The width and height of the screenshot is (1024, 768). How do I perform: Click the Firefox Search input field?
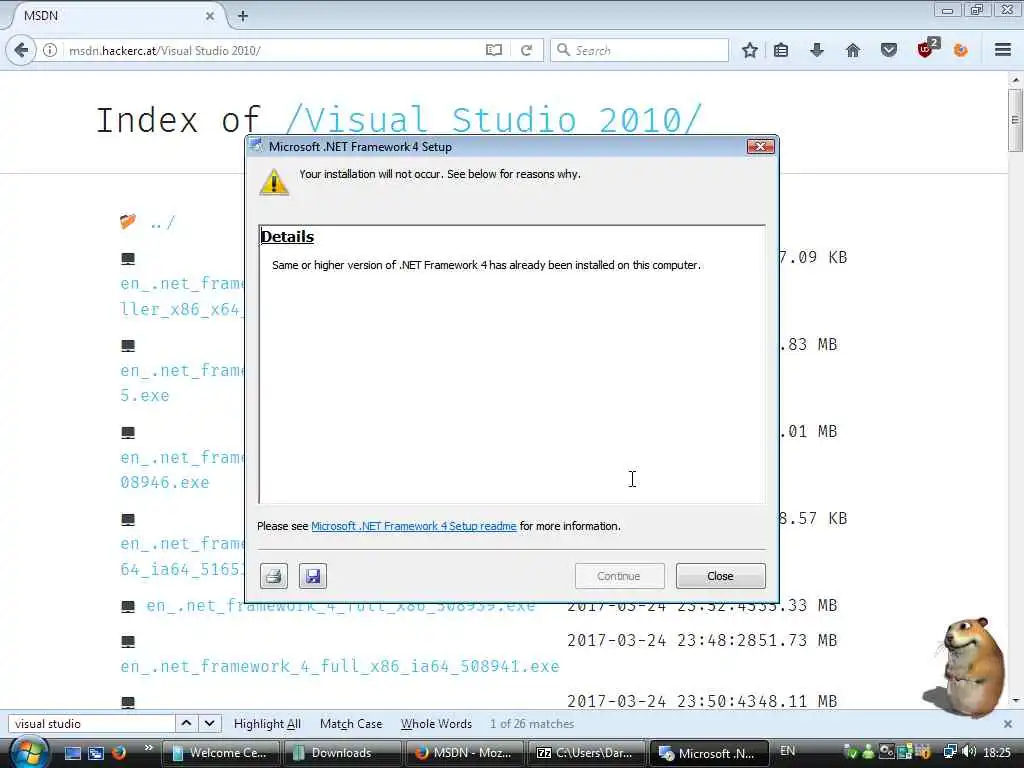[x=640, y=50]
